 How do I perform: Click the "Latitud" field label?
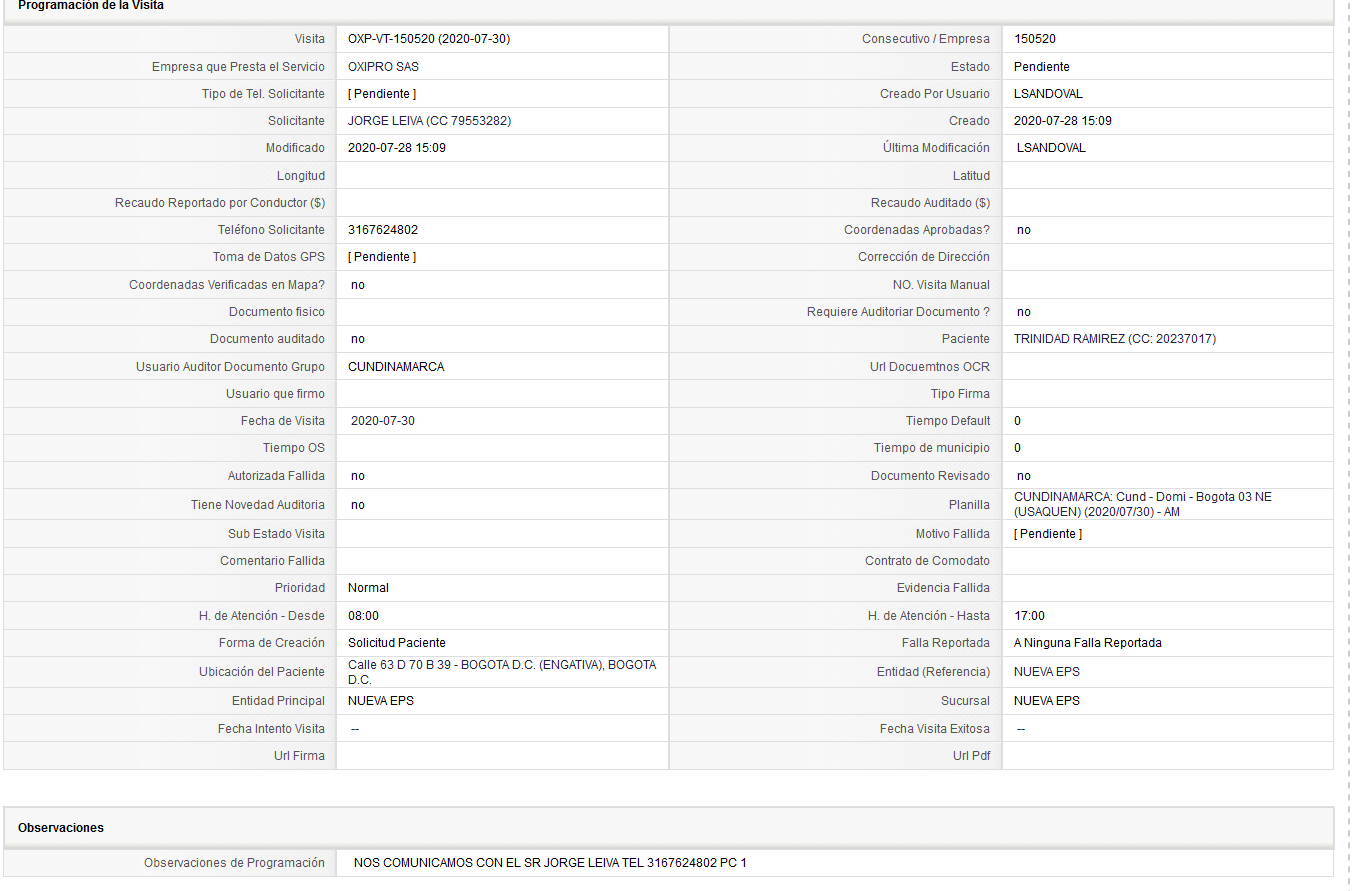pos(971,176)
